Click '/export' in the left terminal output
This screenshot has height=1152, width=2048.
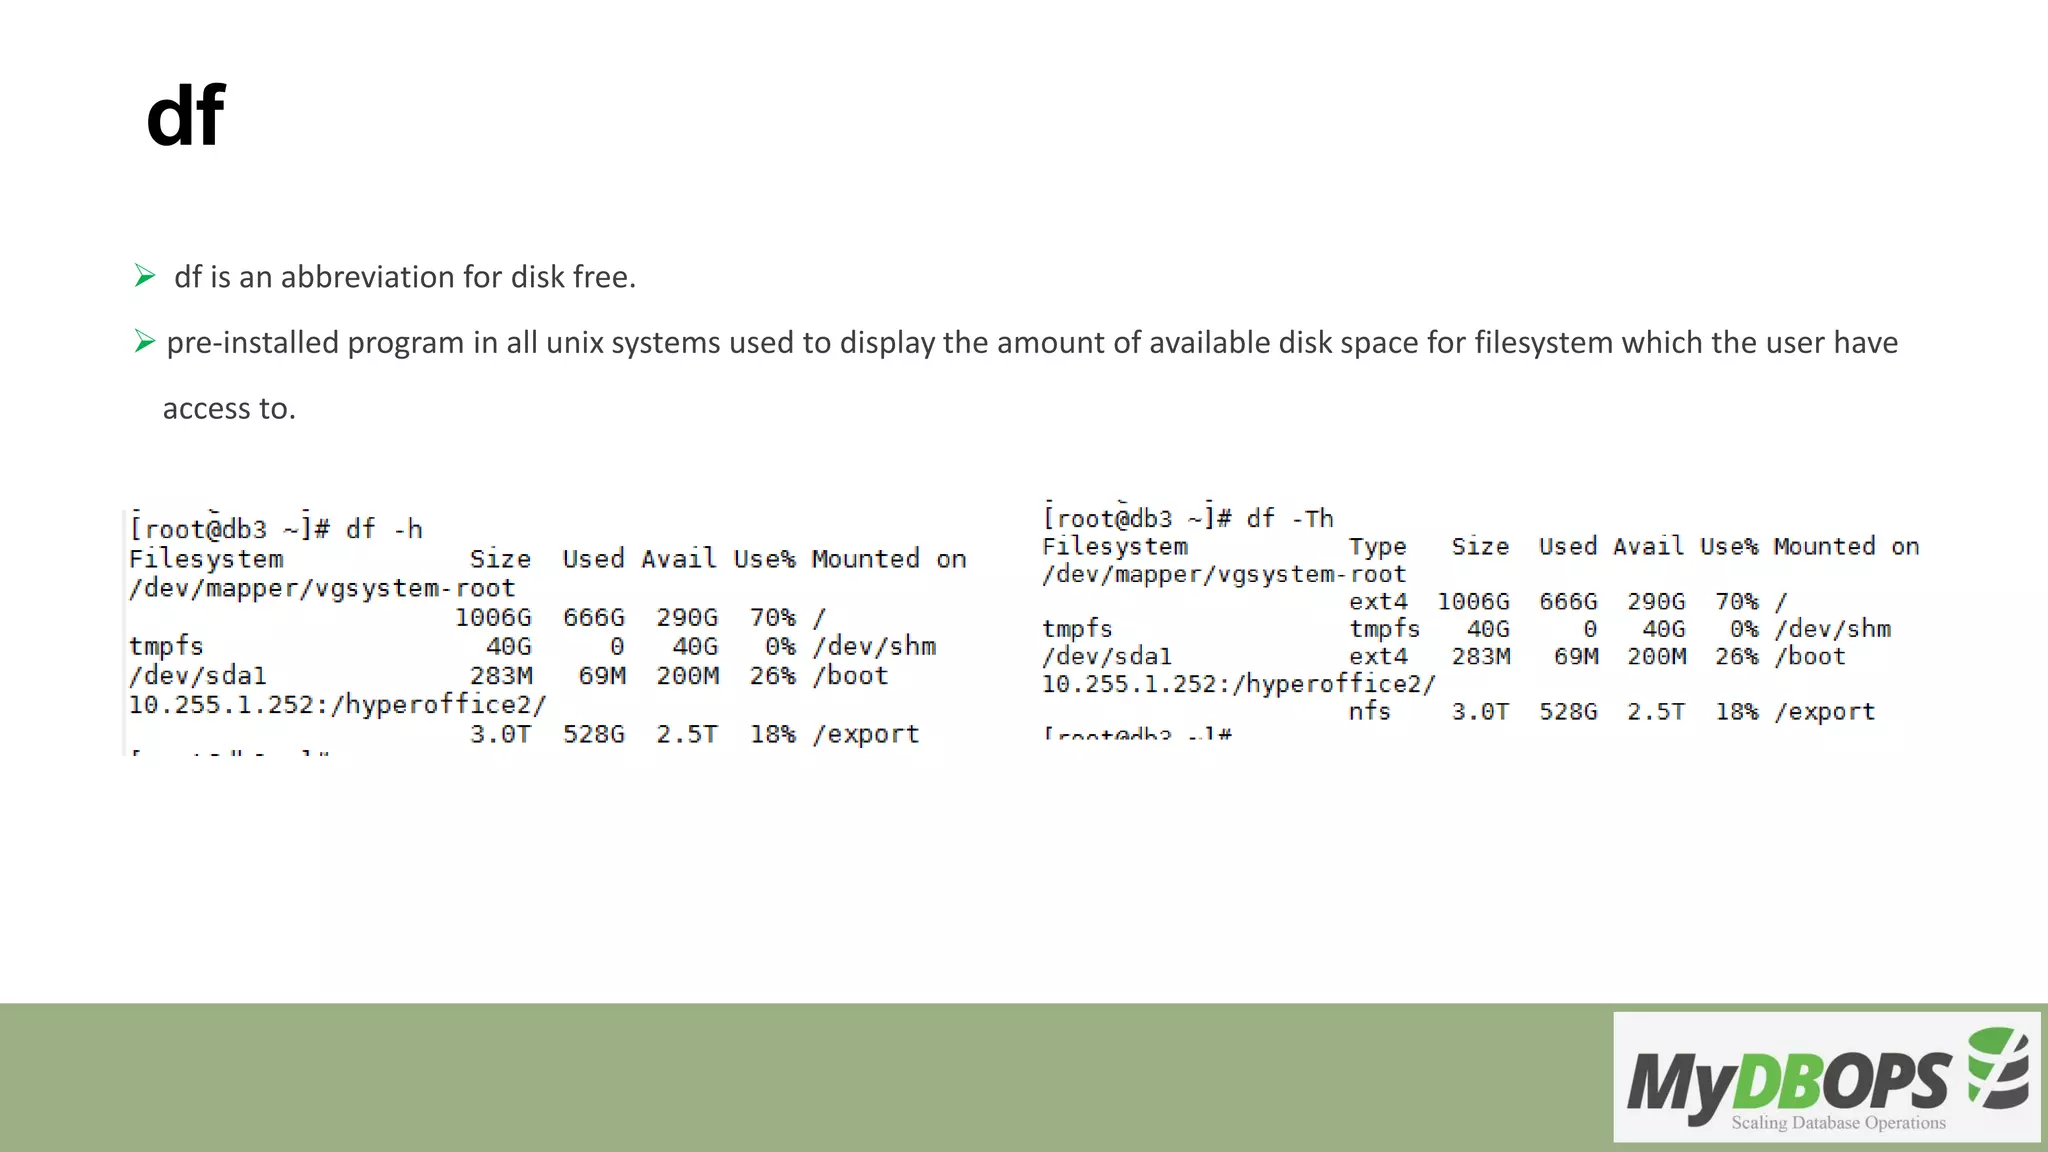866,734
